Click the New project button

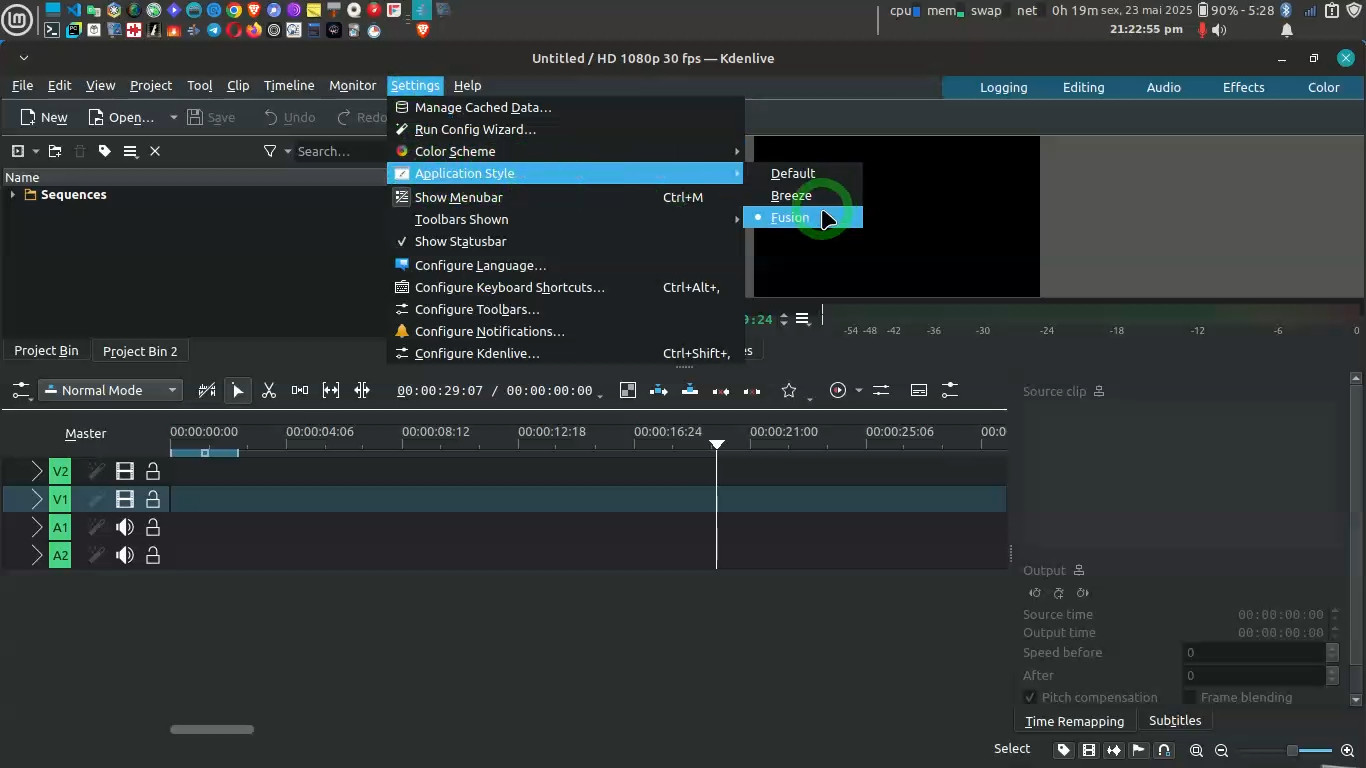(x=44, y=117)
